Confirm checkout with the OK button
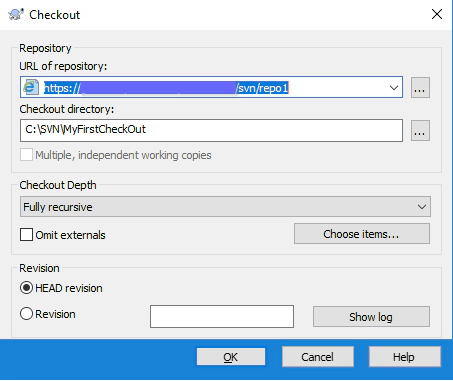This screenshot has height=381, width=453. pos(231,357)
